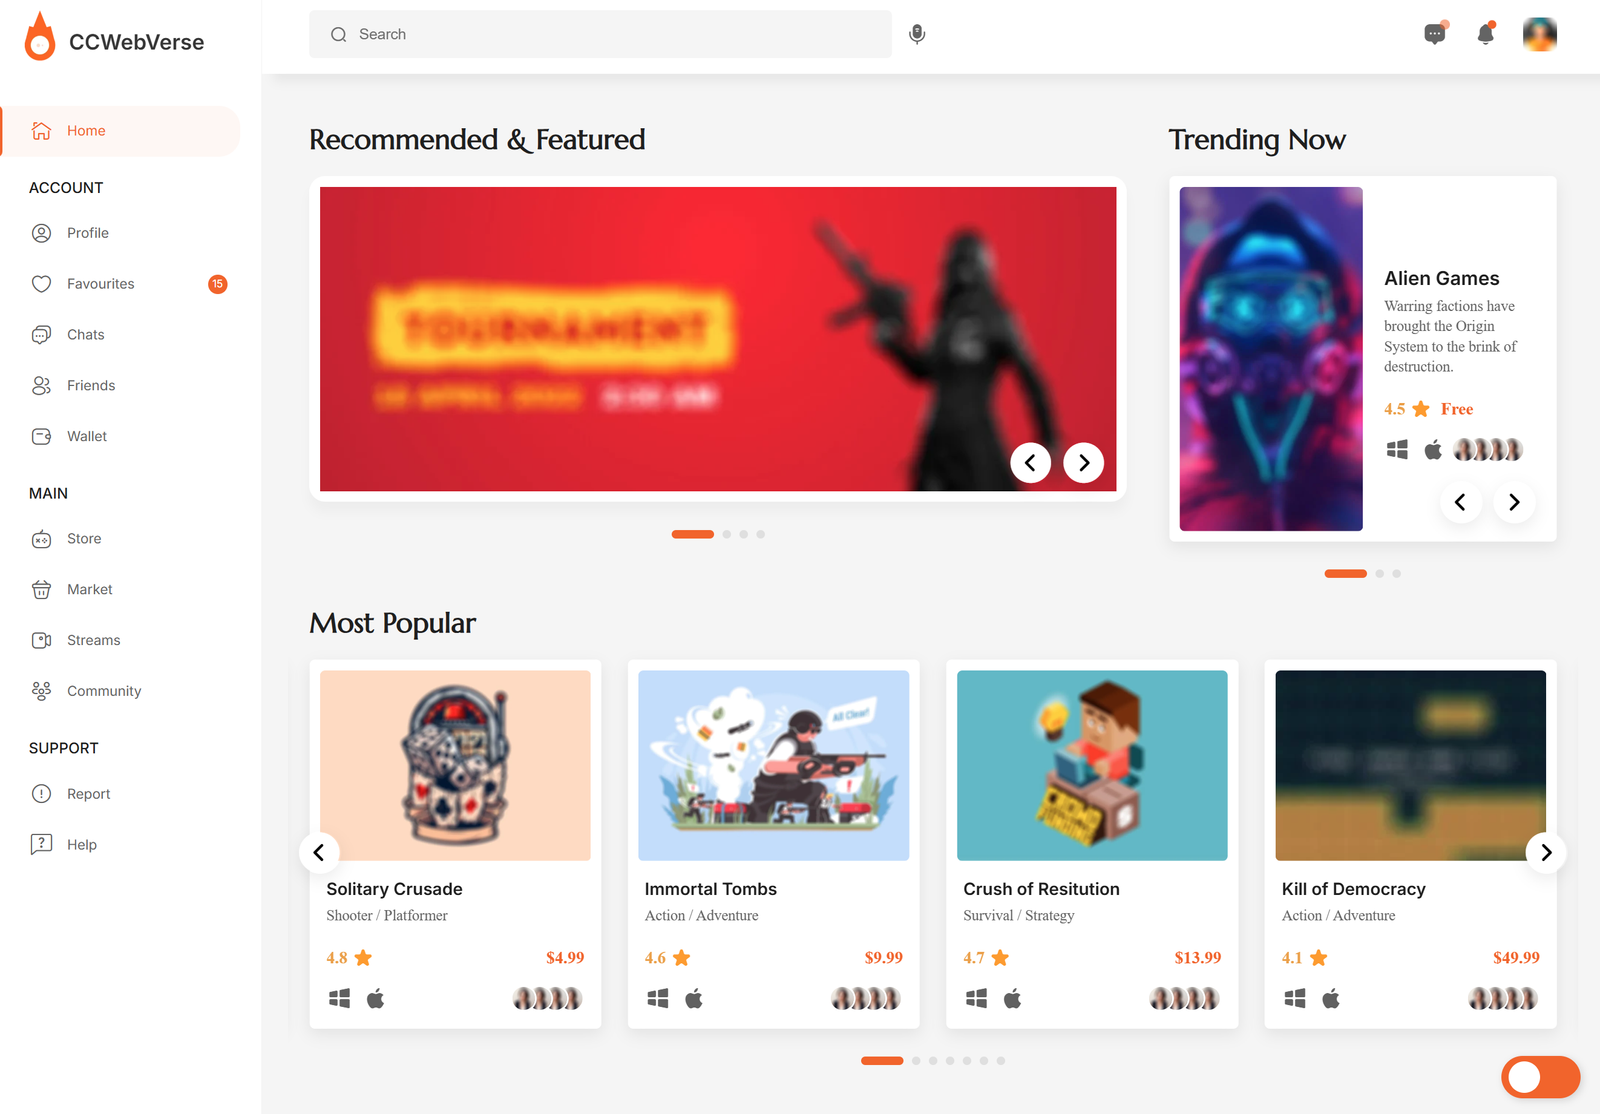Open the messages chat bubble icon
1600x1114 pixels.
pos(1435,33)
